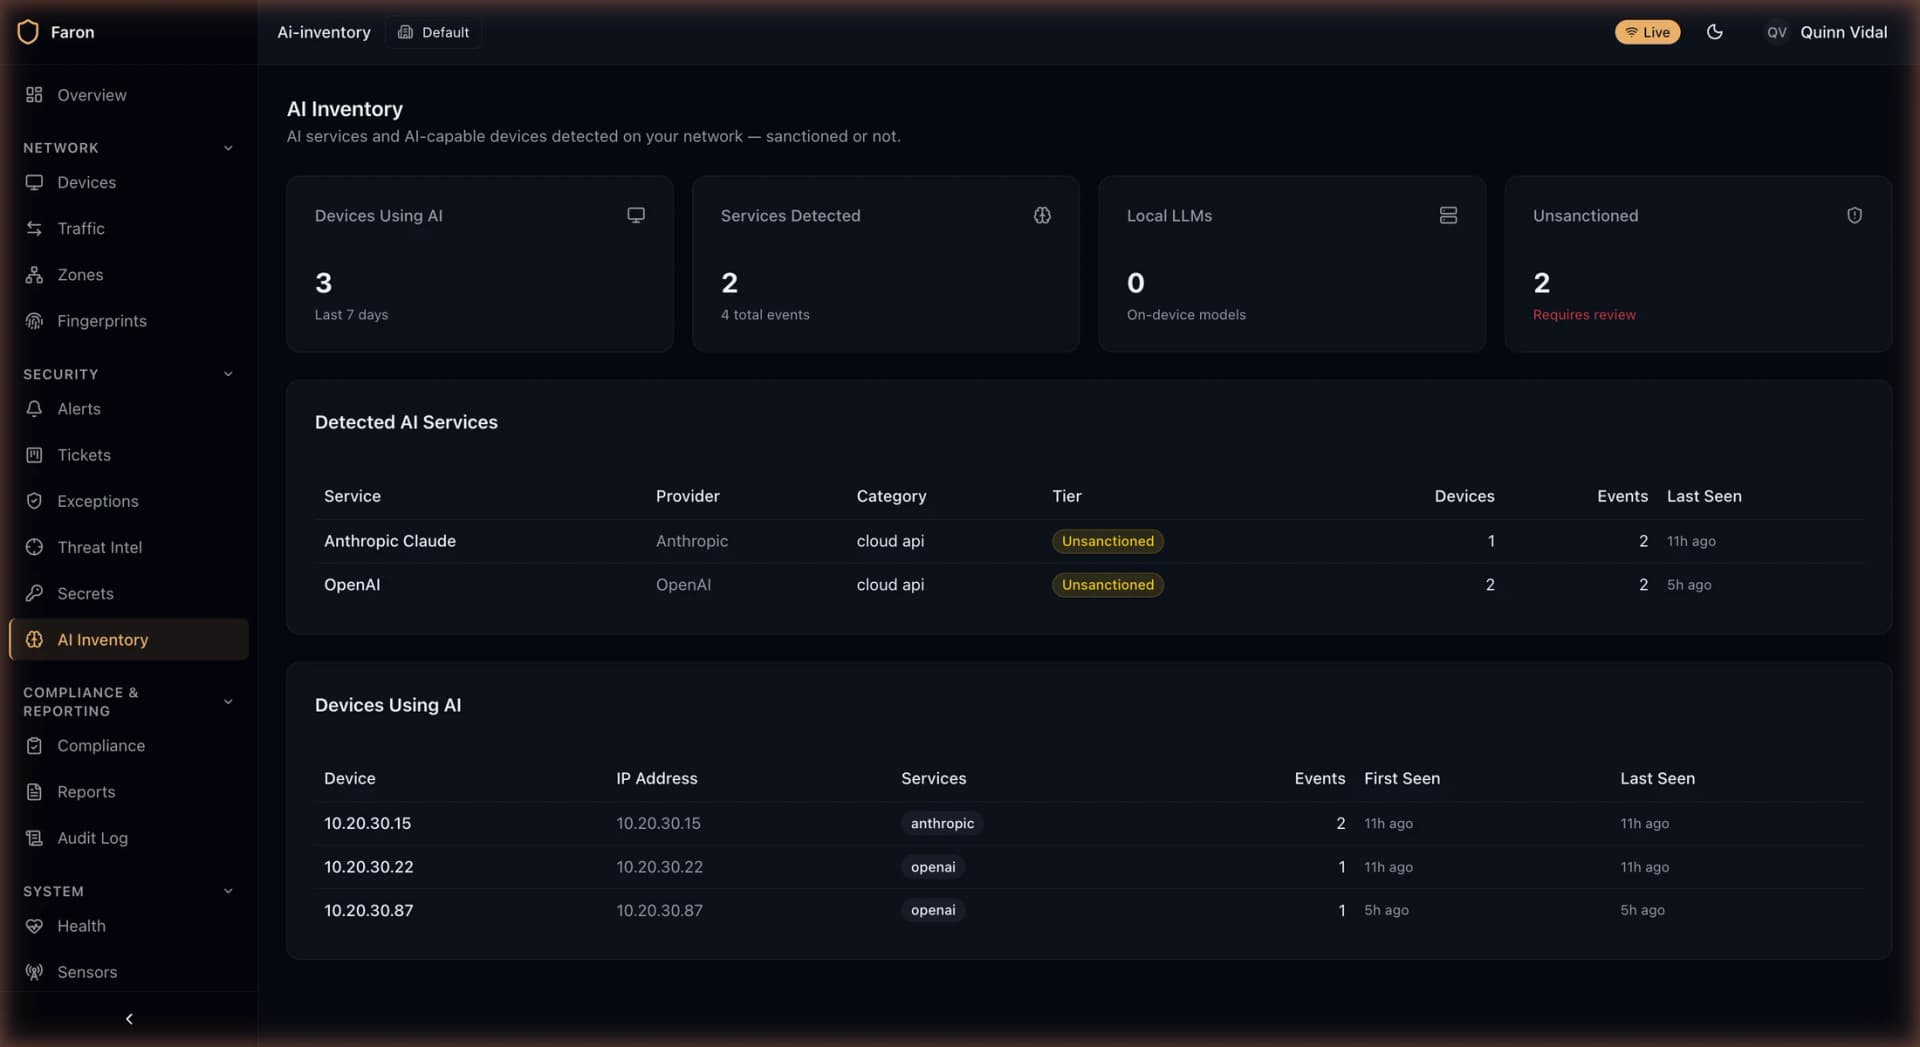Click the Live status badge
The width and height of the screenshot is (1920, 1047).
pos(1647,32)
